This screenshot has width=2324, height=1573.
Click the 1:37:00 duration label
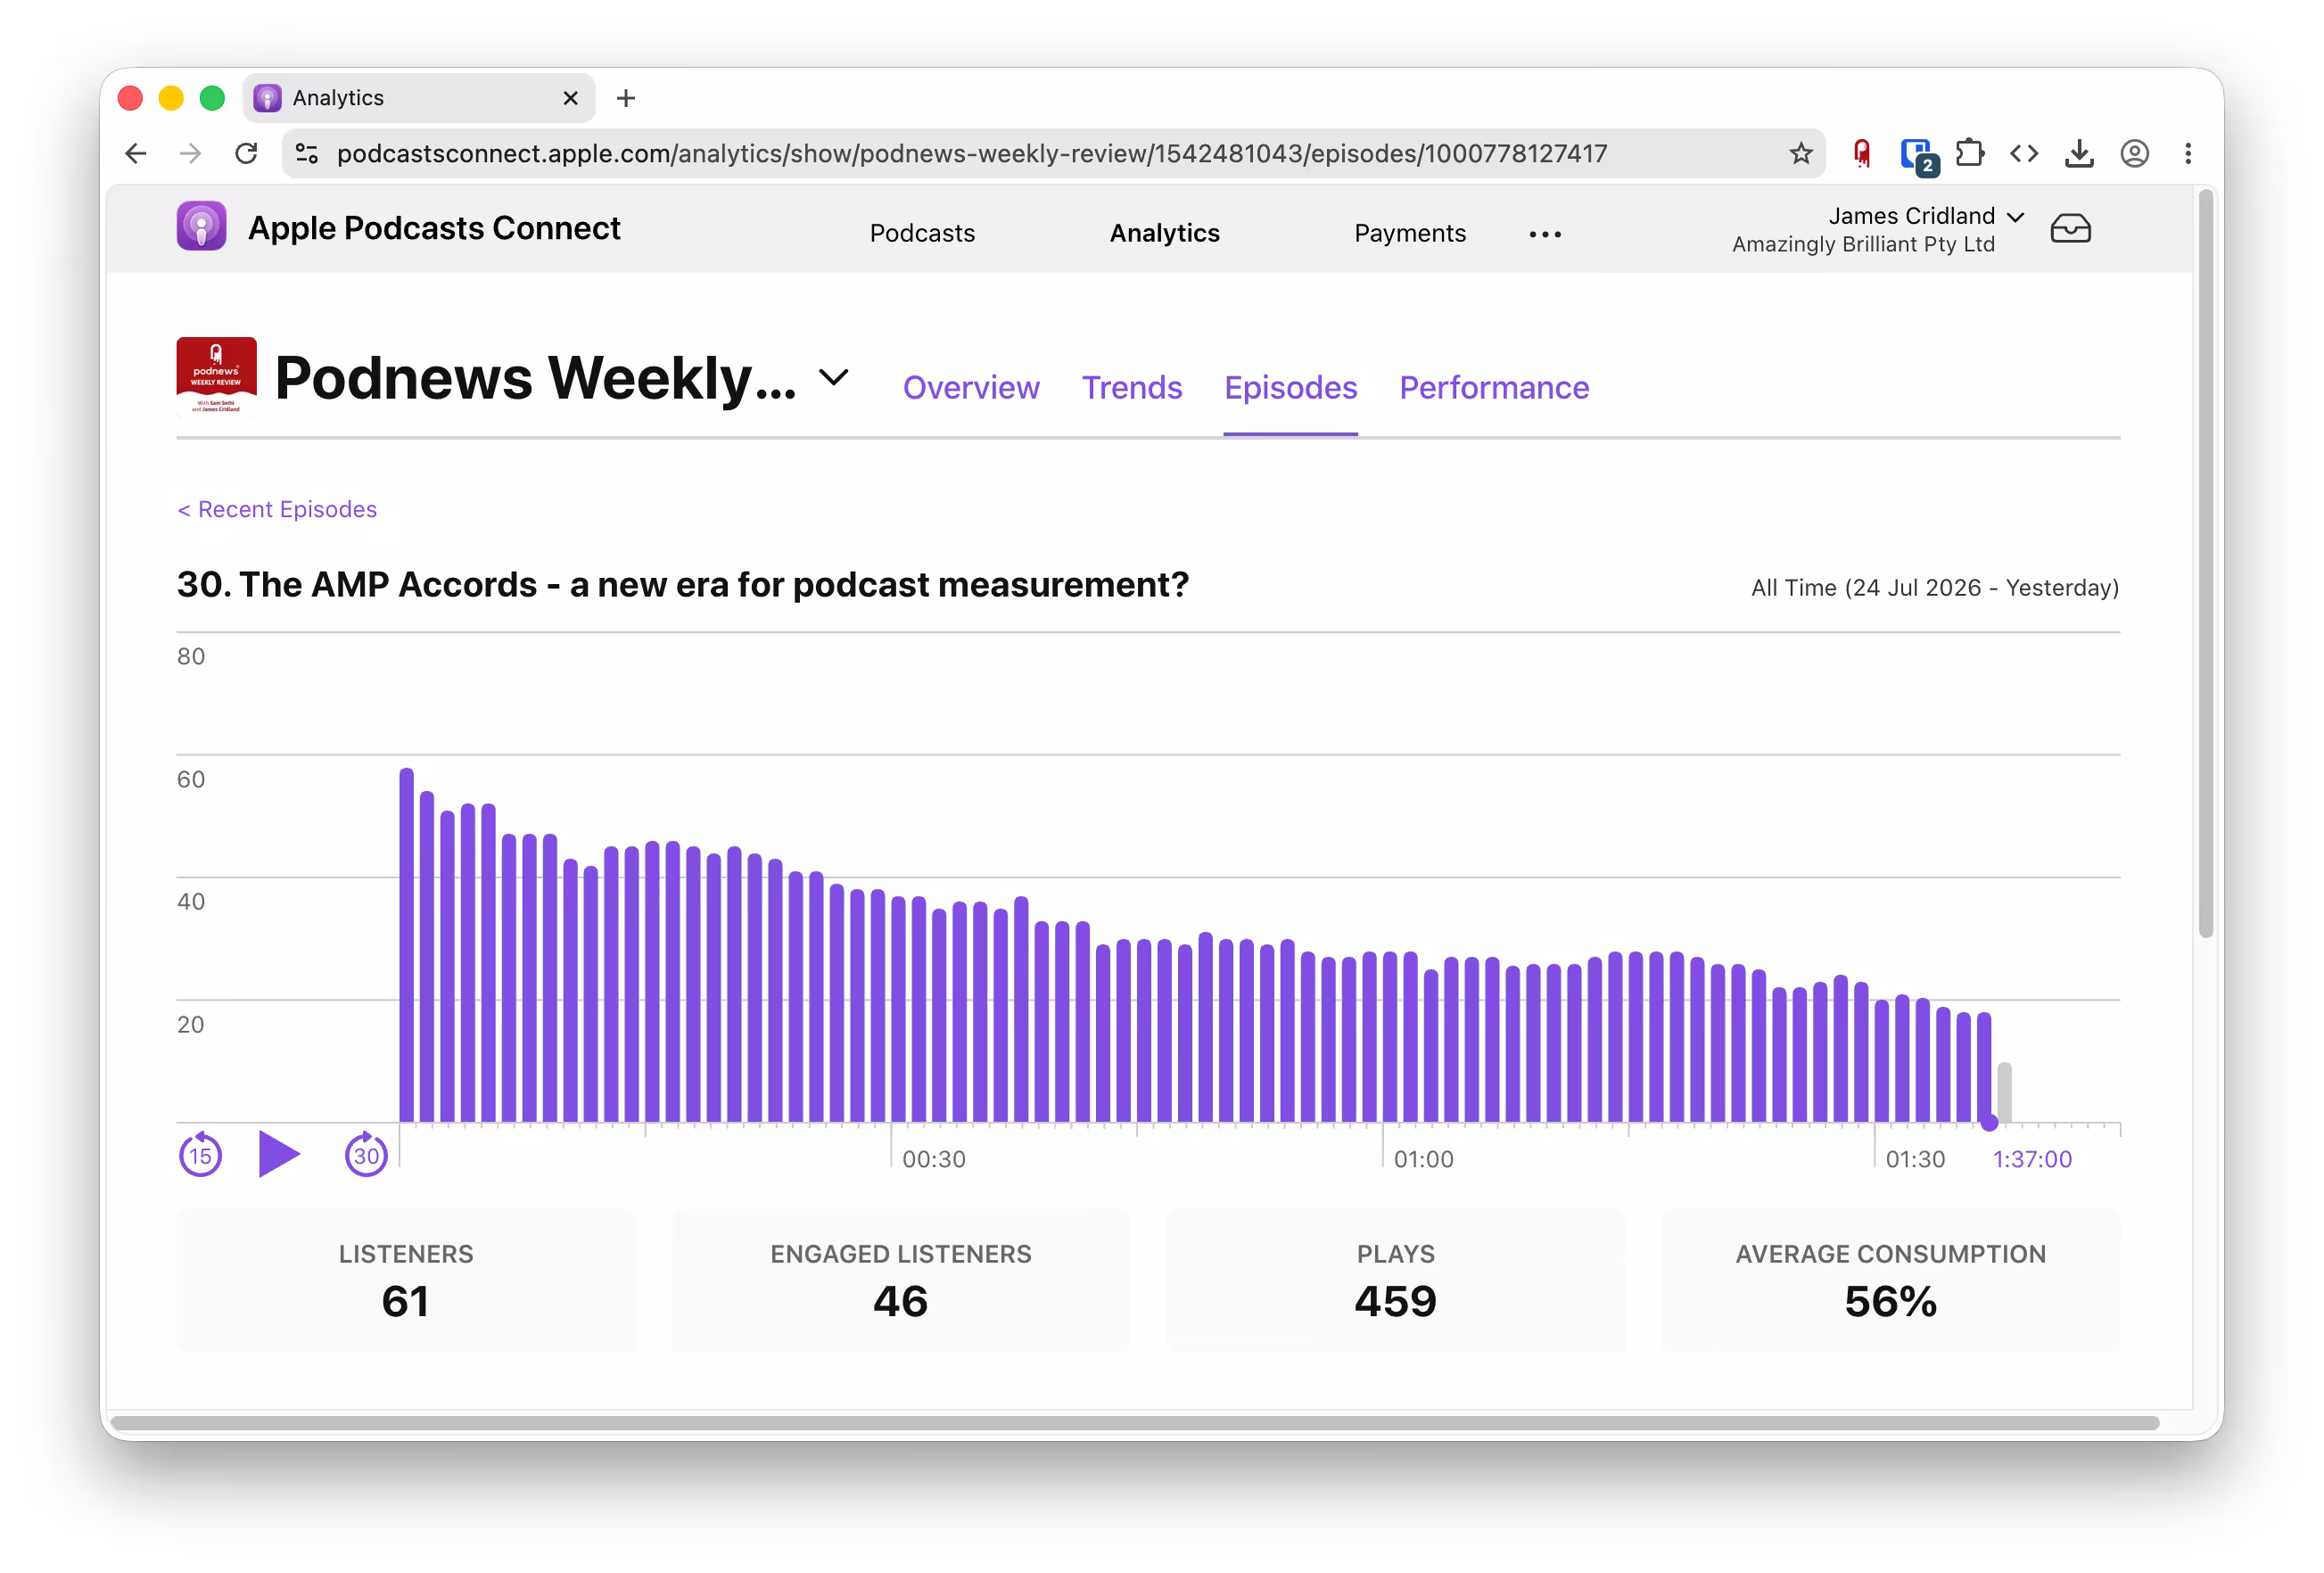[x=2032, y=1160]
